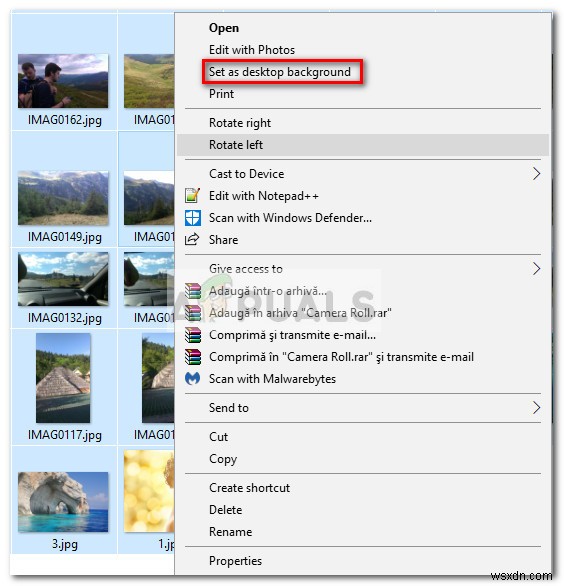Click the 3.jpg file name

pos(65,544)
